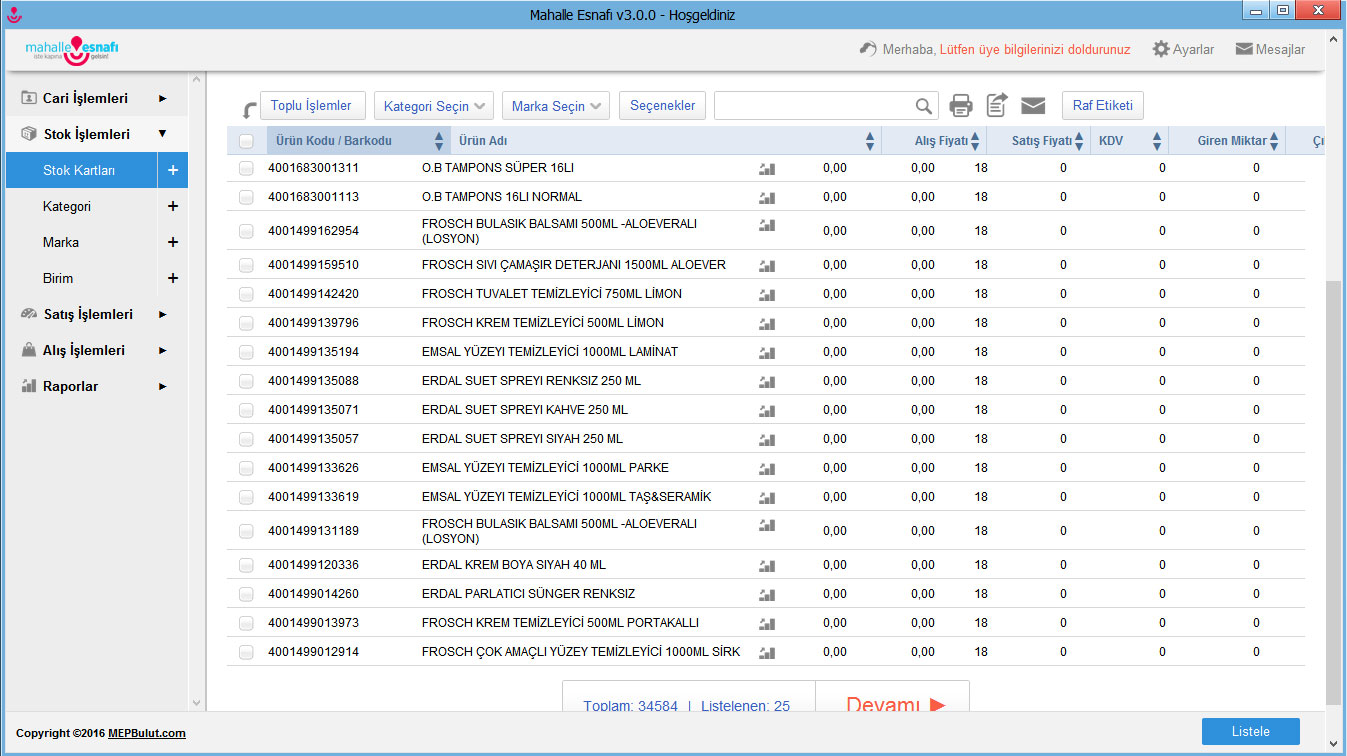Sort by Satış Fiyatı column arrows
The image size is (1347, 756).
click(x=1079, y=141)
